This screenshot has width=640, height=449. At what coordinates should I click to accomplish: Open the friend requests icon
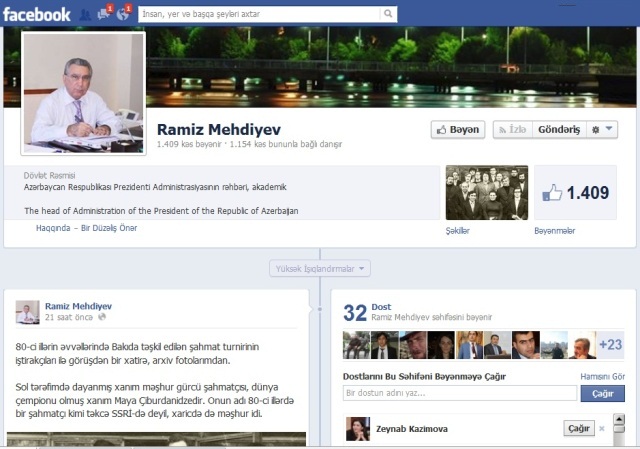pyautogui.click(x=85, y=14)
